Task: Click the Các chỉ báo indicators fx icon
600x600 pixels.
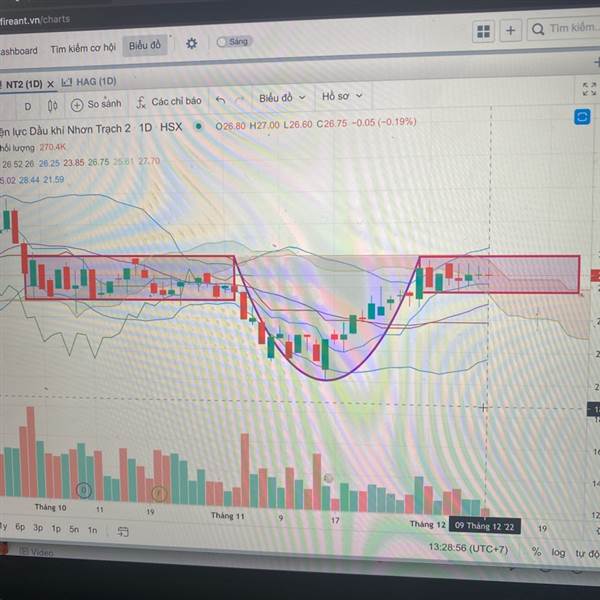Action: pos(141,102)
